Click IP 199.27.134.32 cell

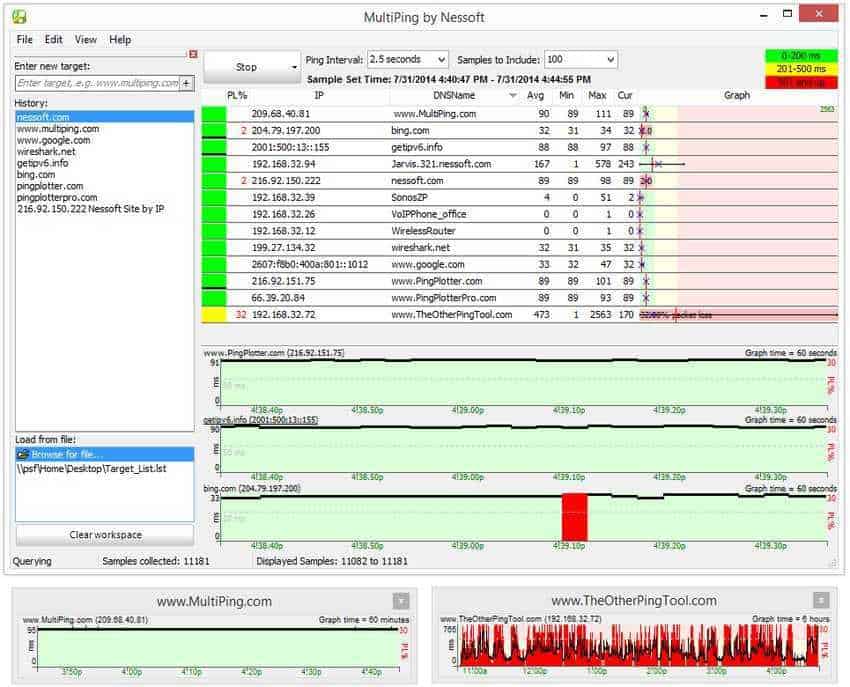tap(284, 248)
